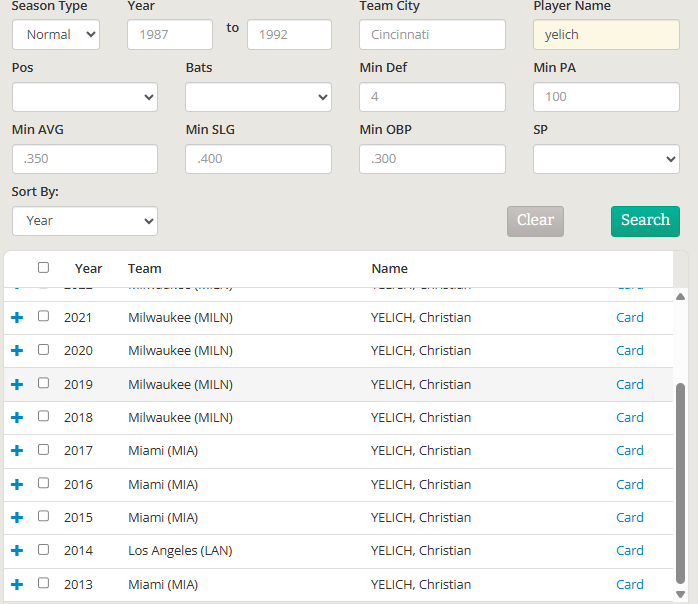Focus the Min Def input field
The height and width of the screenshot is (604, 698).
432,97
